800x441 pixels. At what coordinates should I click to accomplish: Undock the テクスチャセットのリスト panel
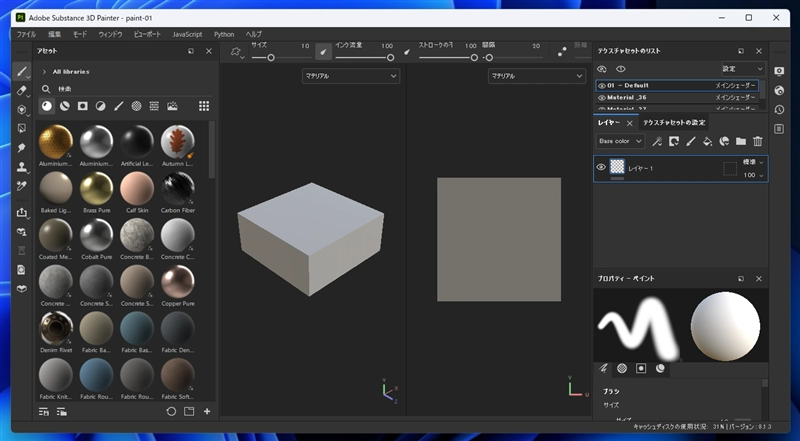(x=741, y=51)
